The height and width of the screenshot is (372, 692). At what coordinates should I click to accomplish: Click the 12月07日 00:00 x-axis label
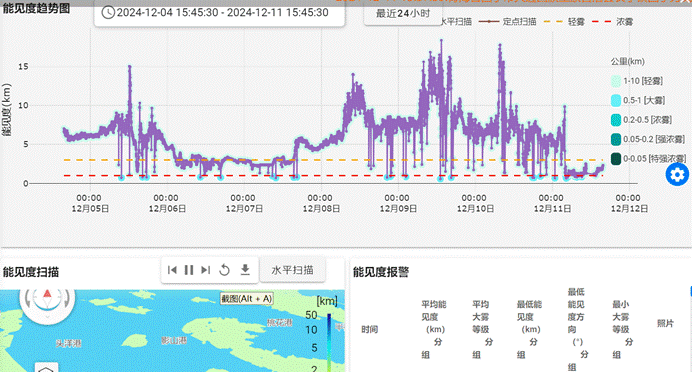244,203
